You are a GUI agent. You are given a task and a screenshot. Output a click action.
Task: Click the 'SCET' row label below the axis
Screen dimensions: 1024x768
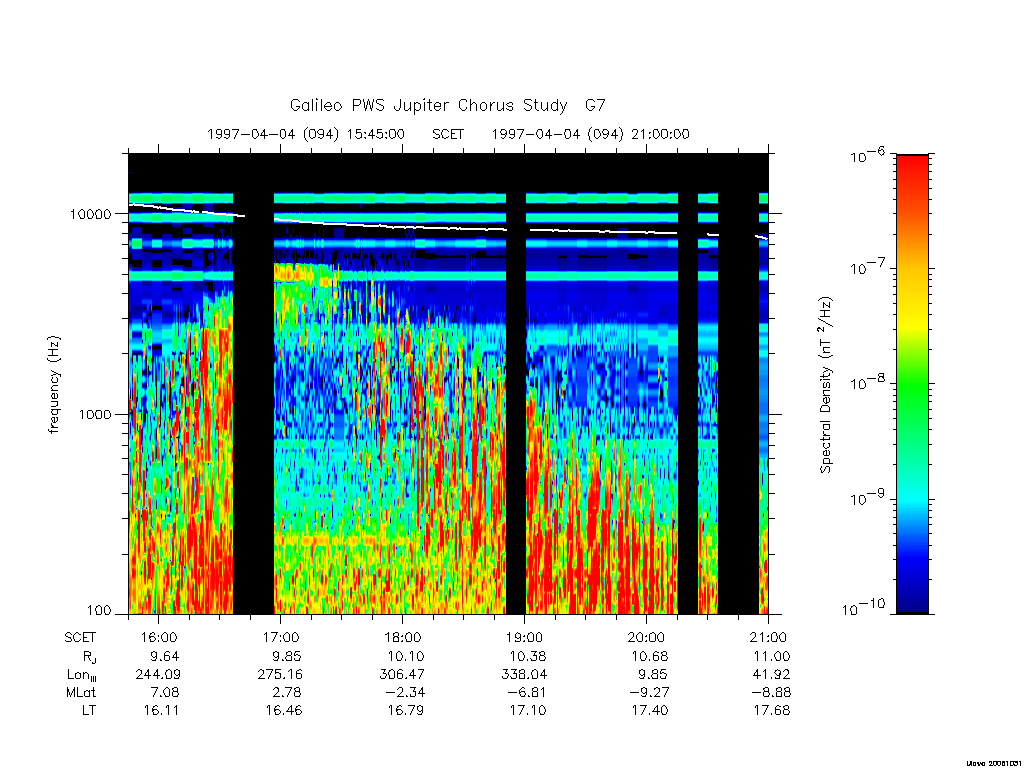click(80, 637)
